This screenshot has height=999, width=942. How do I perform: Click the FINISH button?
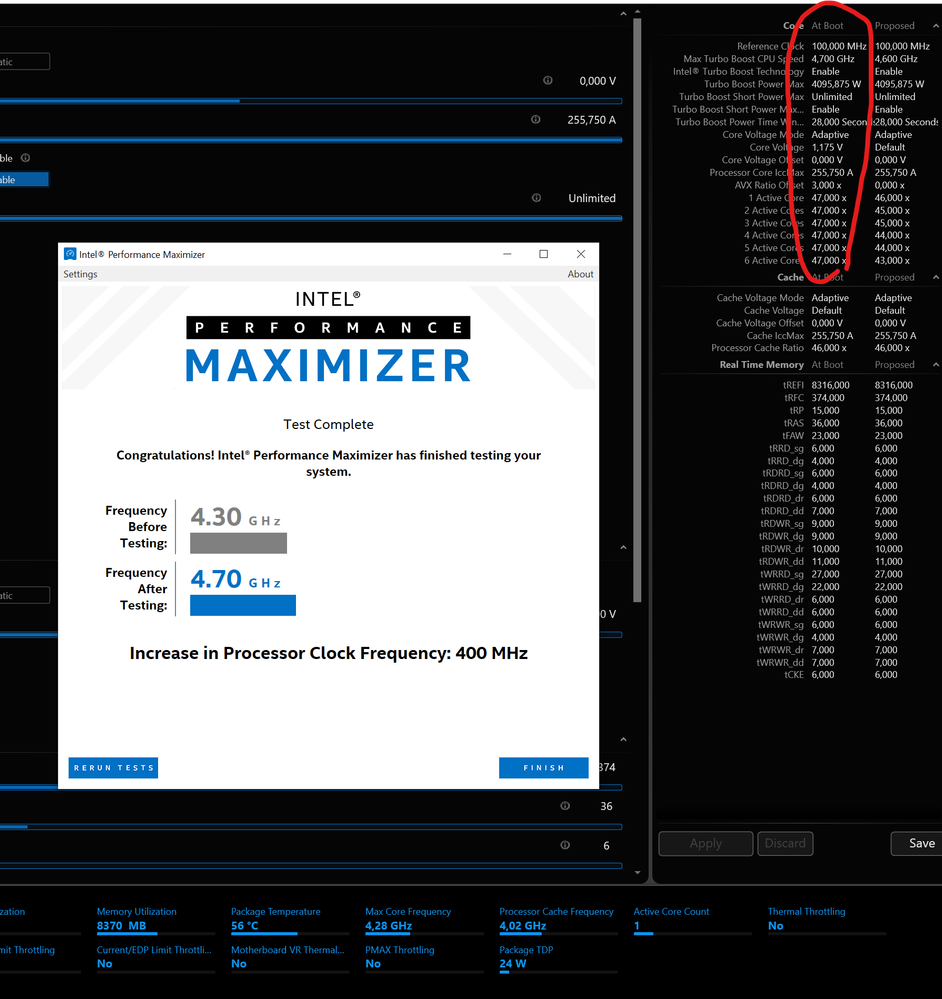tap(543, 768)
